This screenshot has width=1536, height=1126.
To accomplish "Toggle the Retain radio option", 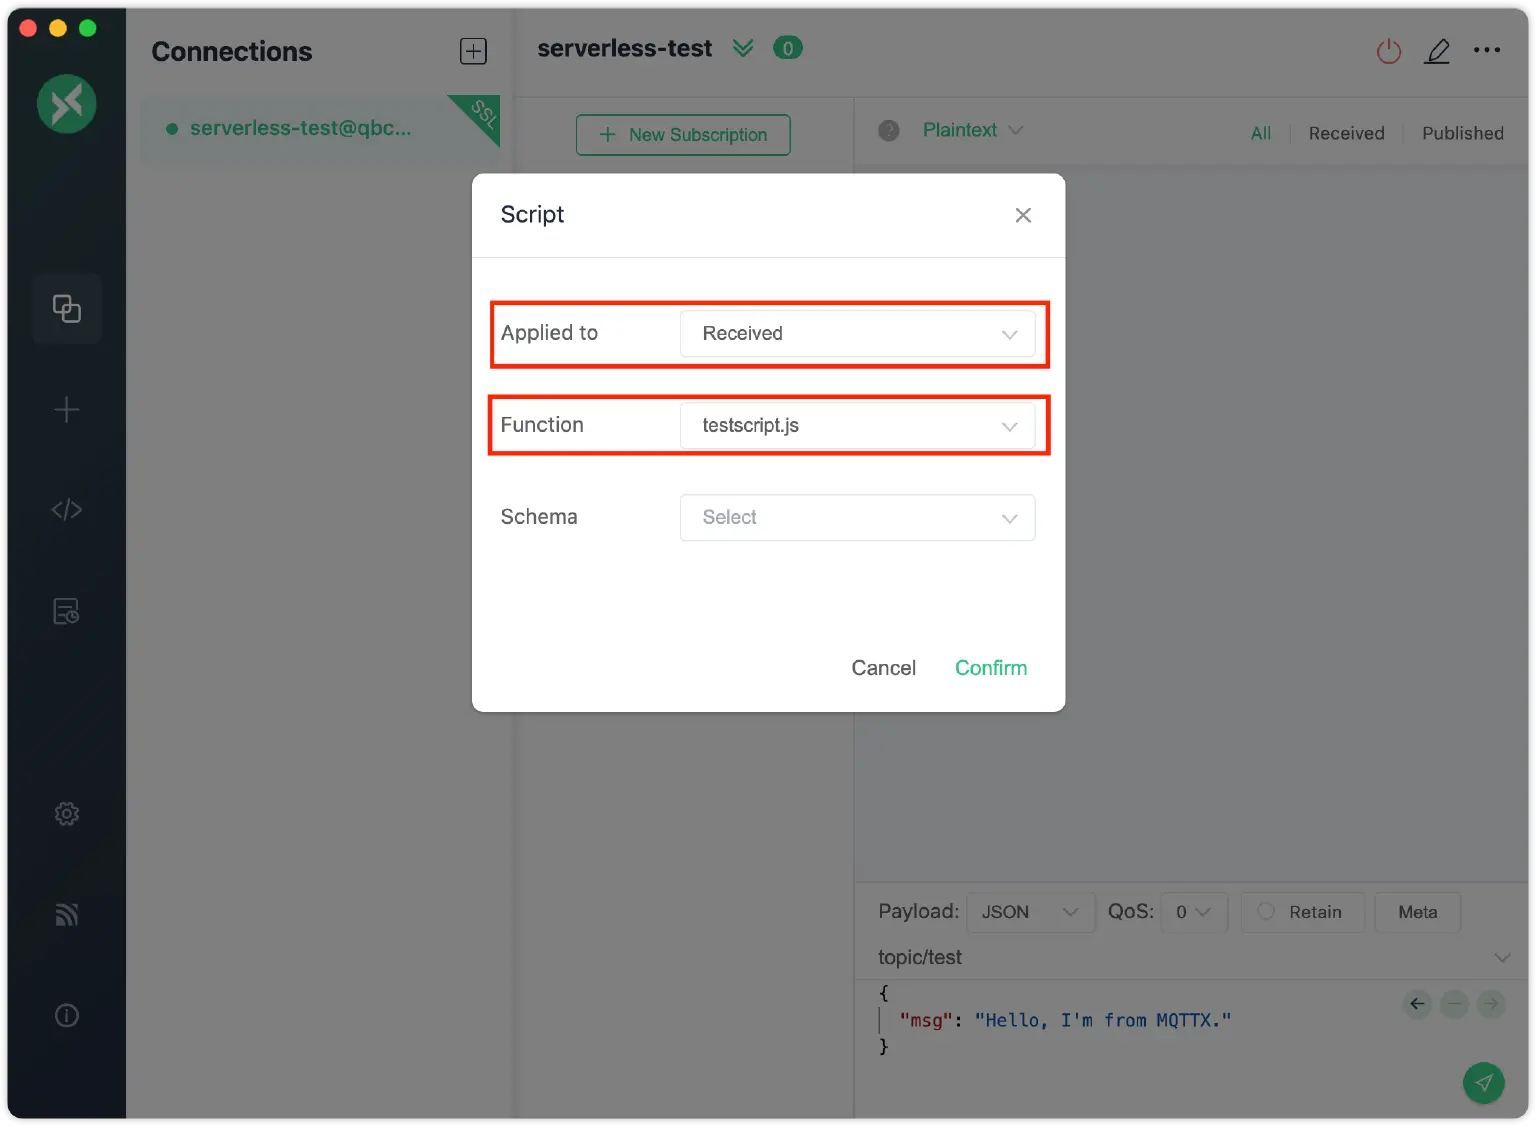I will coord(1301,912).
